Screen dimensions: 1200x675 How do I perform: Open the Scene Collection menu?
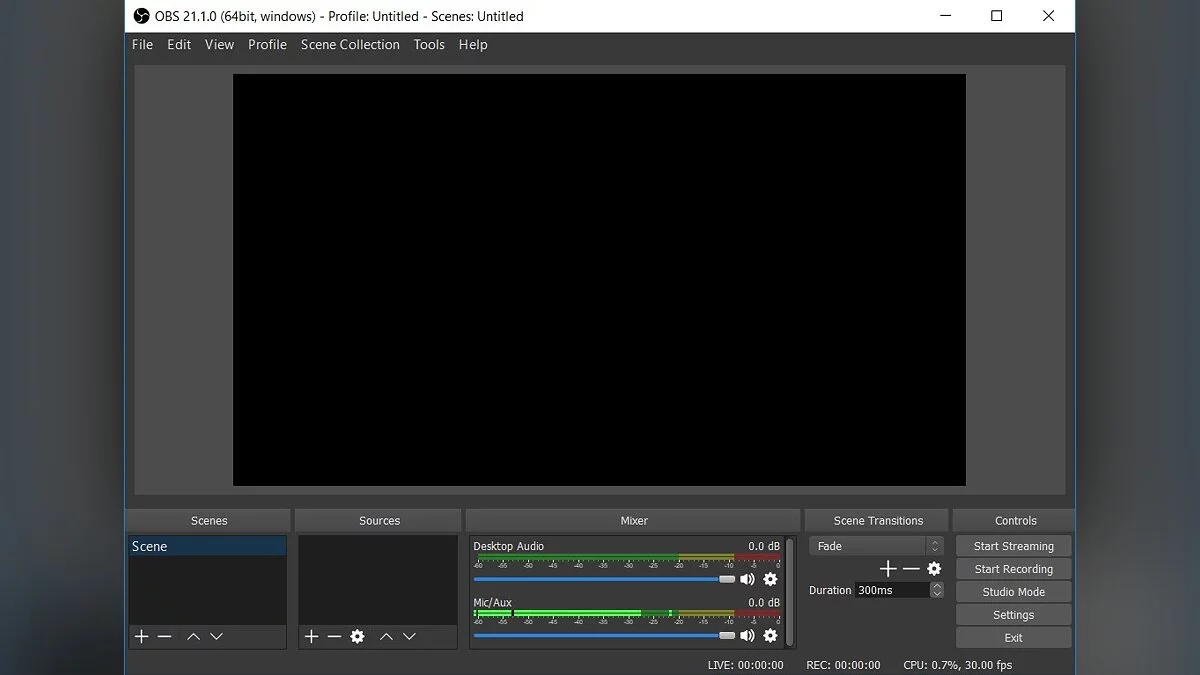pyautogui.click(x=350, y=45)
